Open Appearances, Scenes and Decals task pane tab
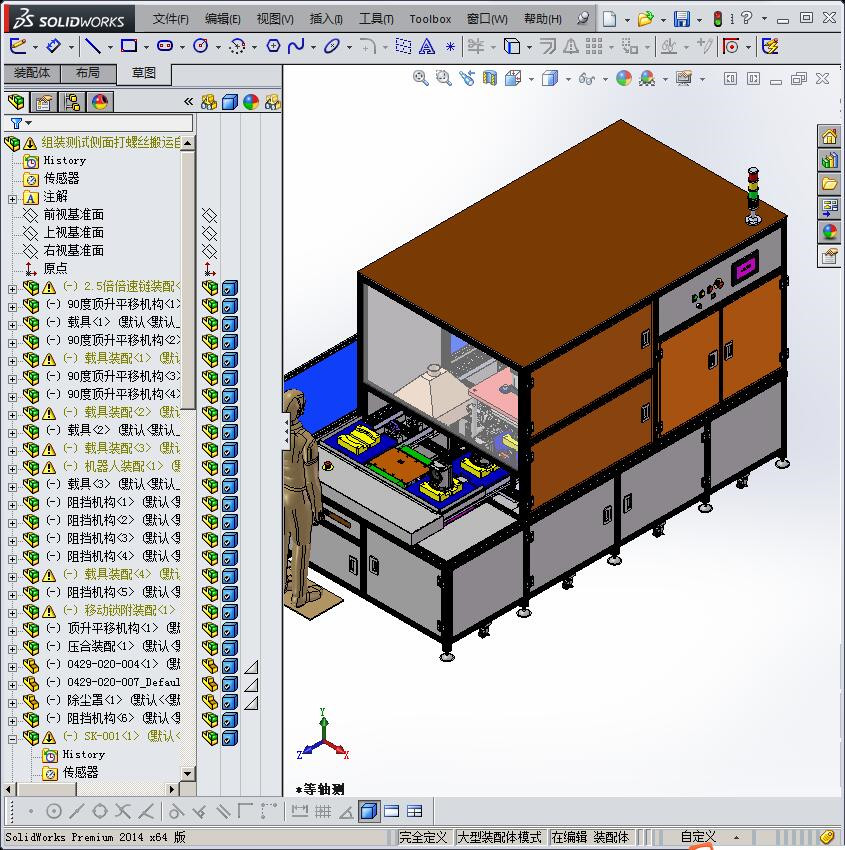This screenshot has width=845, height=850. click(829, 231)
